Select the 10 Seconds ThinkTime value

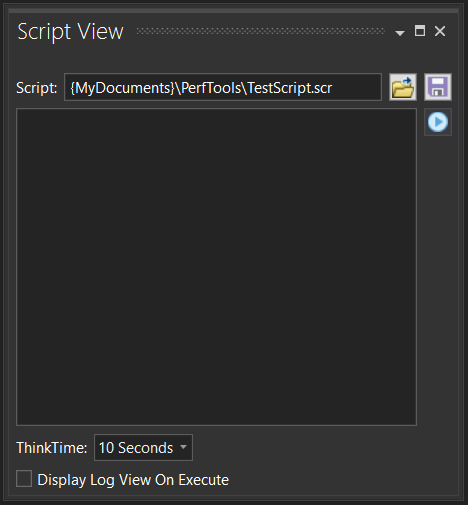(x=136, y=448)
